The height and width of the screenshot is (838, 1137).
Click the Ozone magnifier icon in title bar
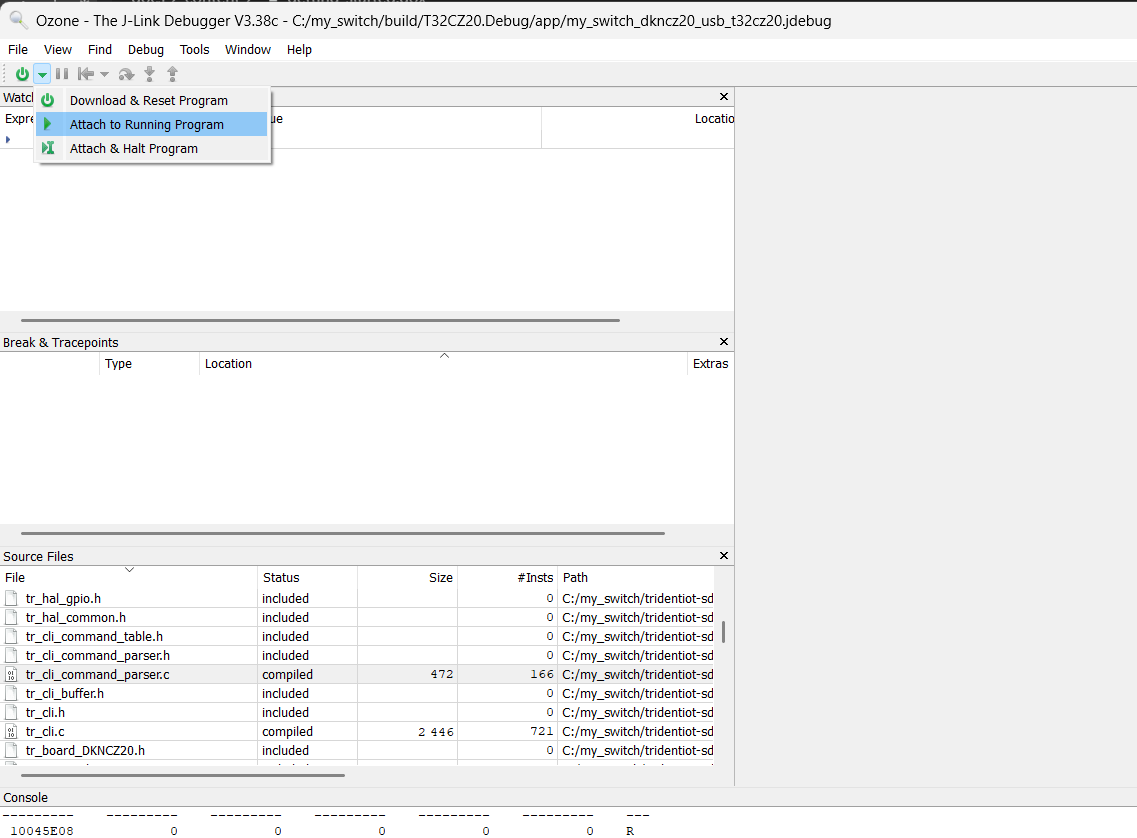(x=18, y=20)
